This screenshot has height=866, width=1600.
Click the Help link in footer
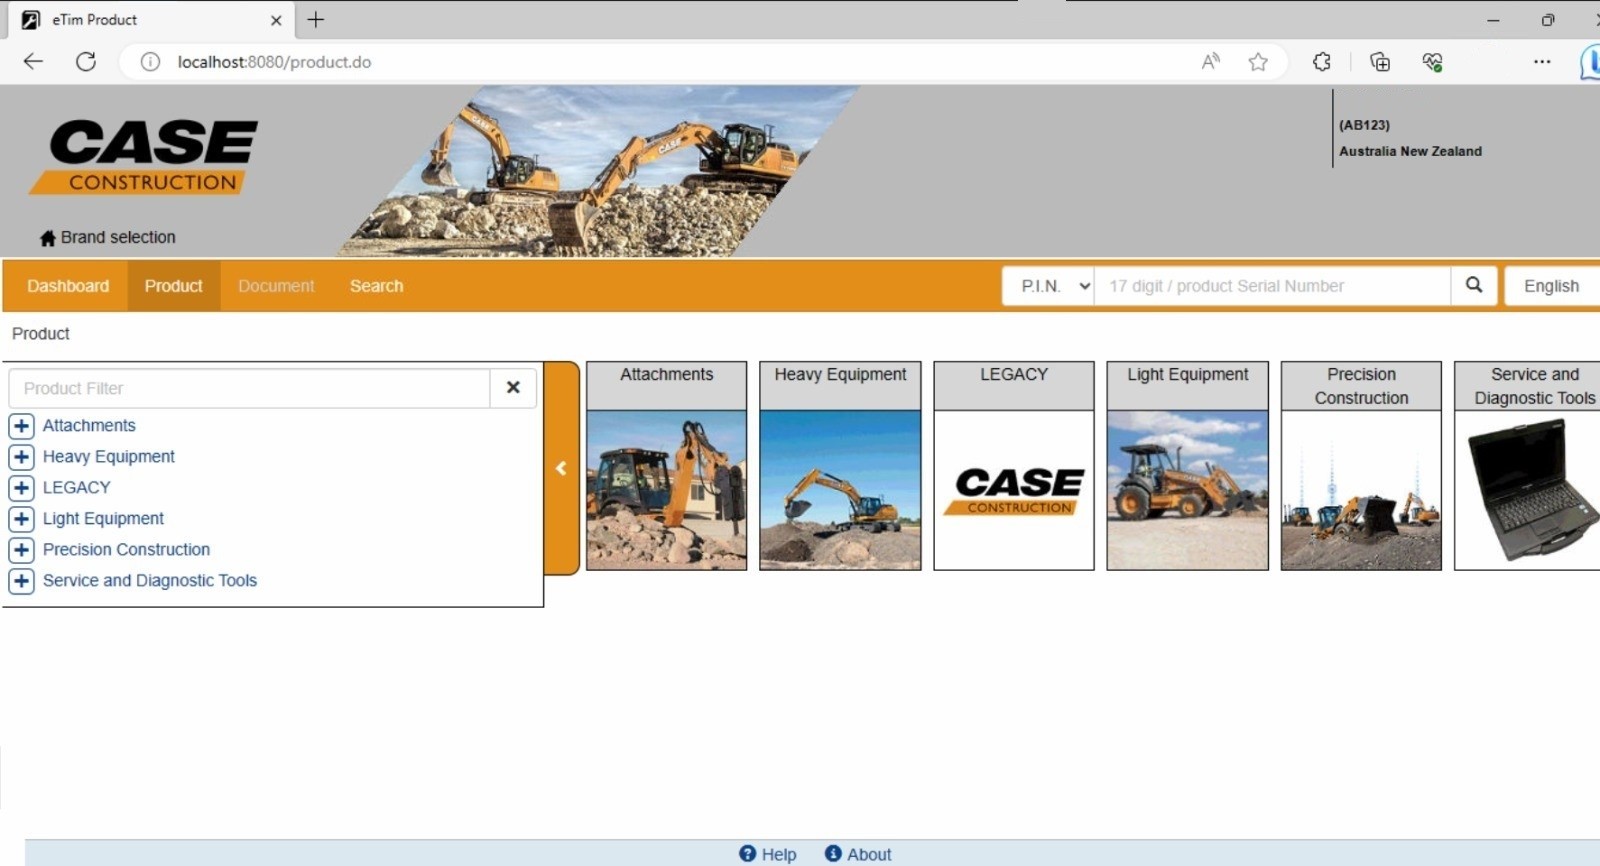[779, 854]
